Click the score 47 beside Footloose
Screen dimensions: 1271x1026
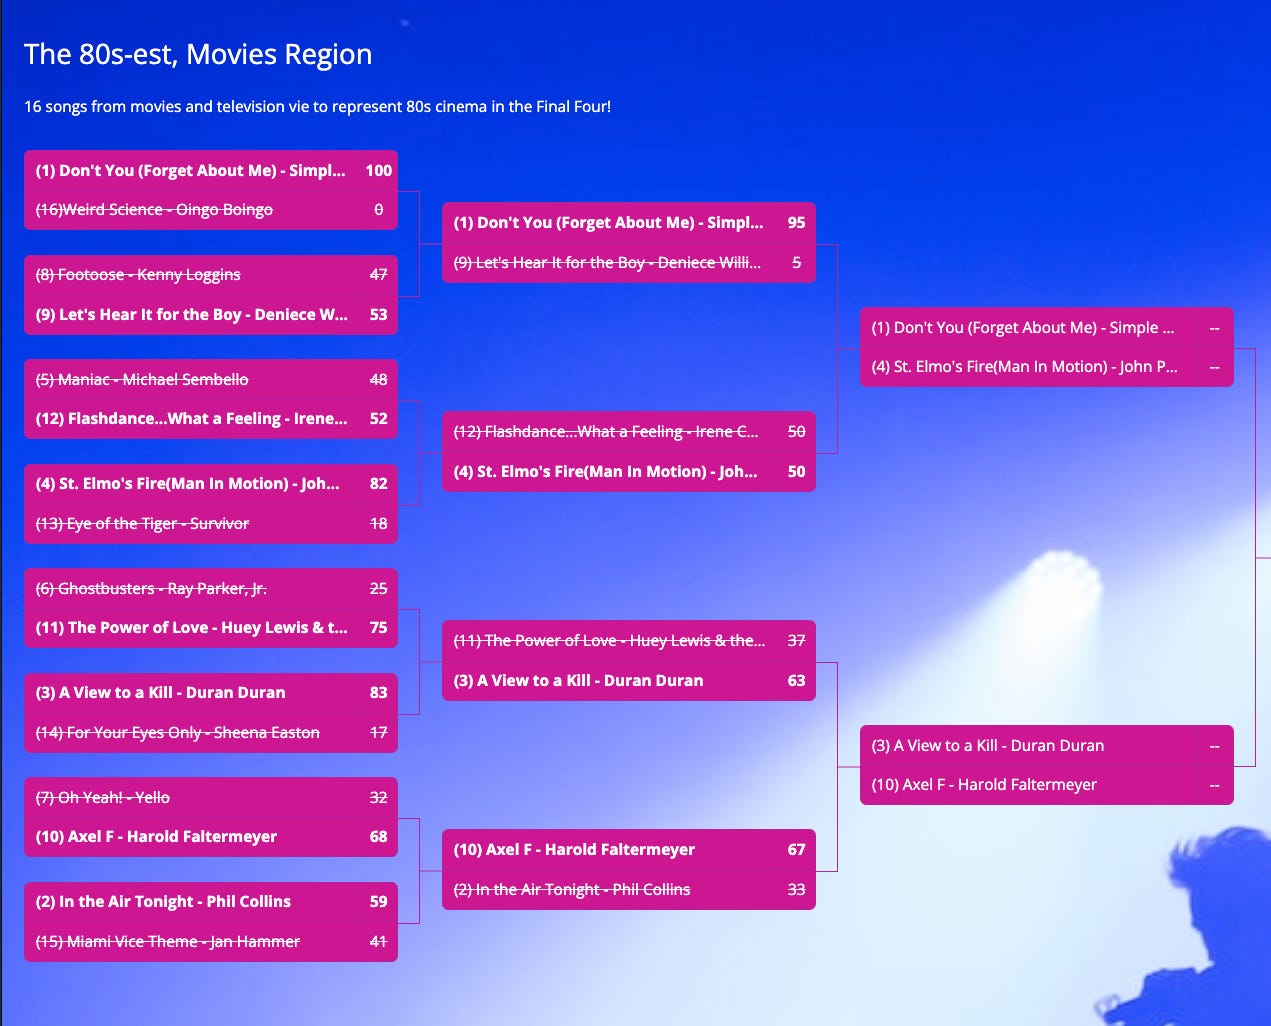[379, 274]
